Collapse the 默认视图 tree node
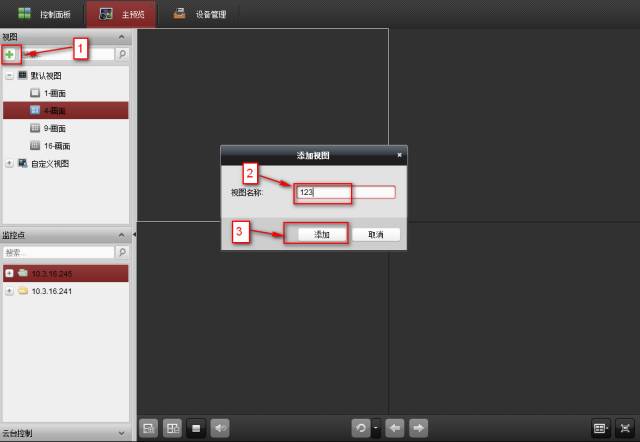The width and height of the screenshot is (640, 442). pos(9,75)
